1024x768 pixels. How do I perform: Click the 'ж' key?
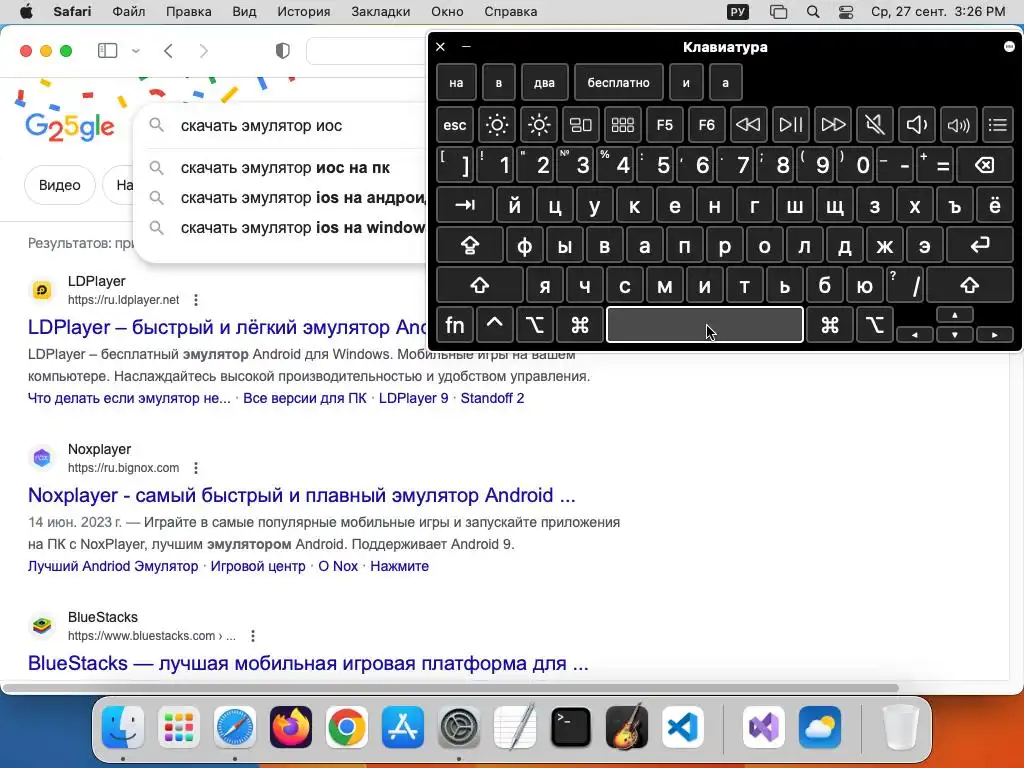[x=884, y=246]
